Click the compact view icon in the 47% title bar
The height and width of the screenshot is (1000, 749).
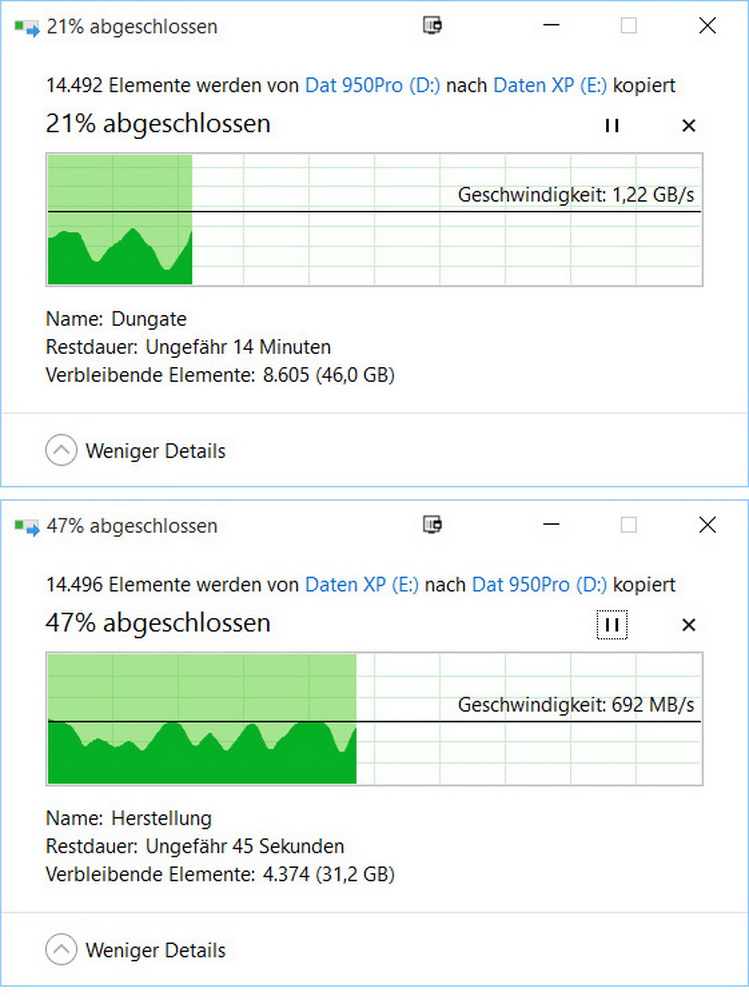coord(433,526)
